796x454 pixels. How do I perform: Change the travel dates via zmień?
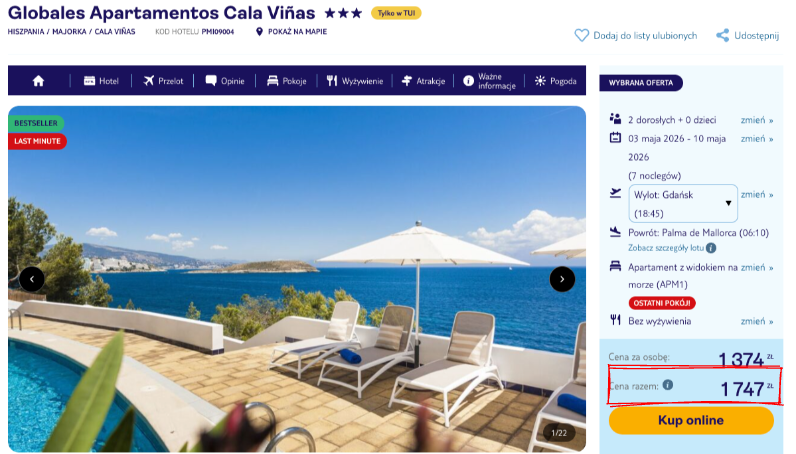756,139
